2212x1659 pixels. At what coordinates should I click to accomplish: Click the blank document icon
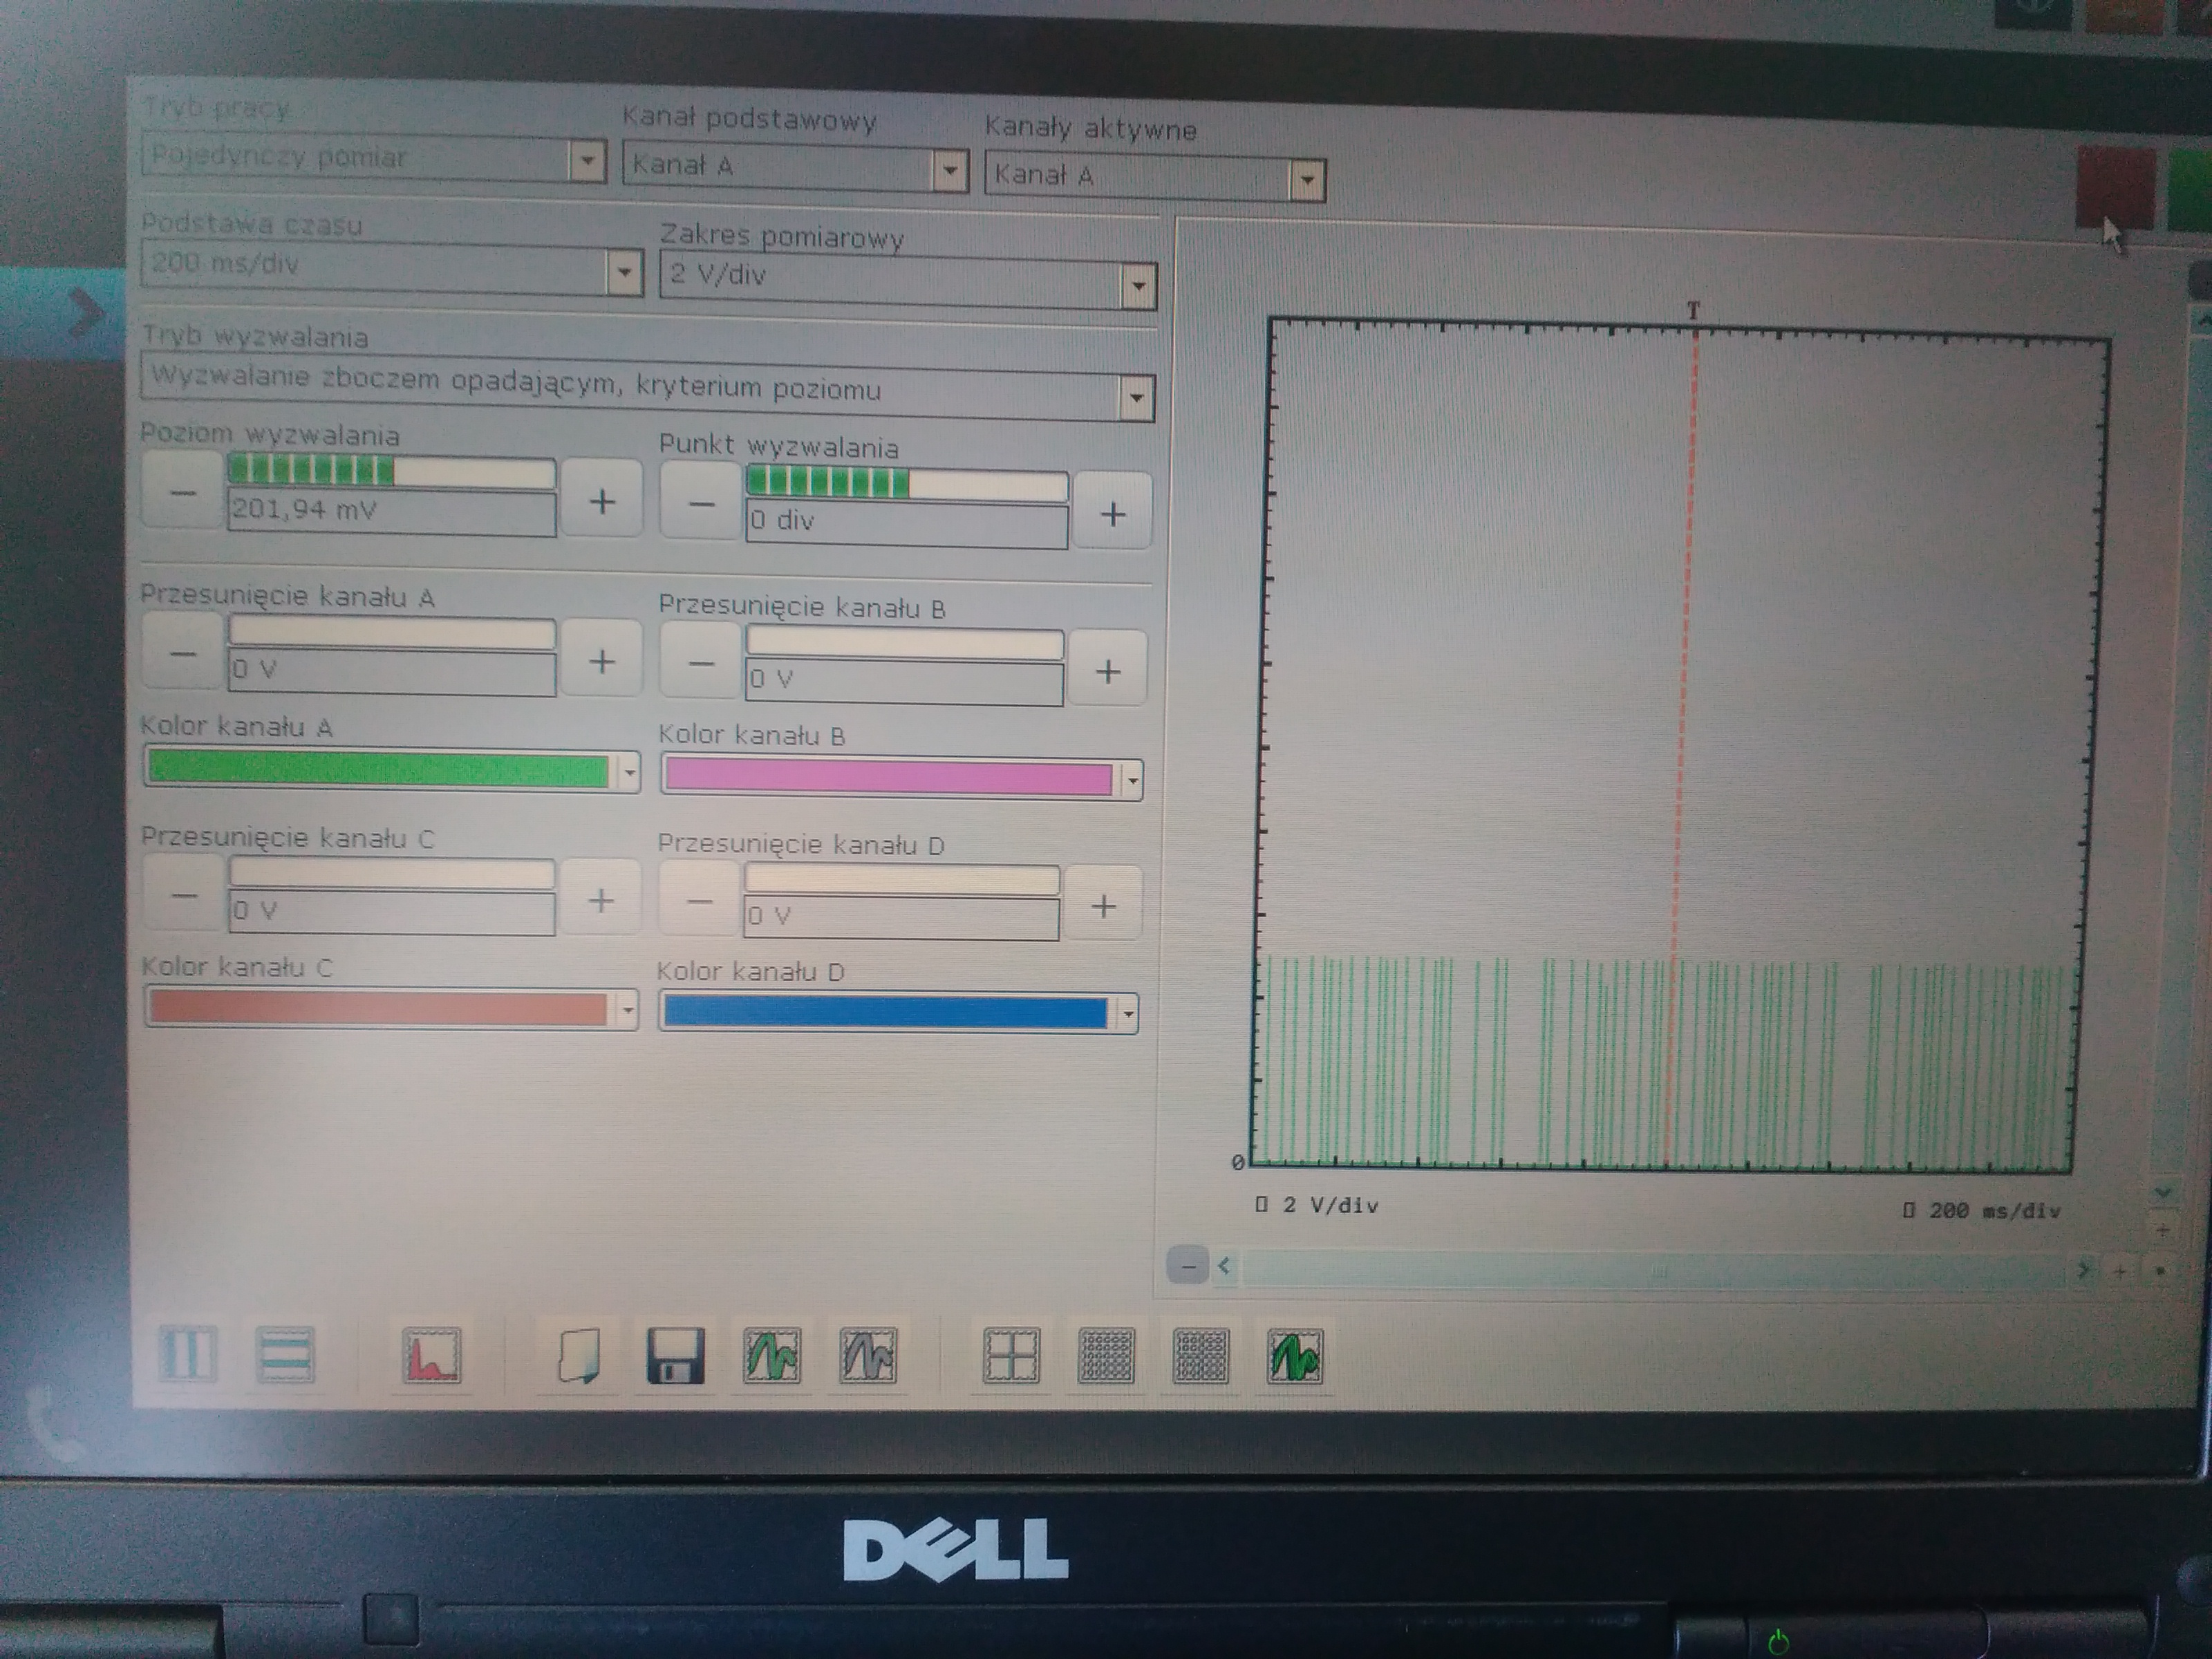579,1356
